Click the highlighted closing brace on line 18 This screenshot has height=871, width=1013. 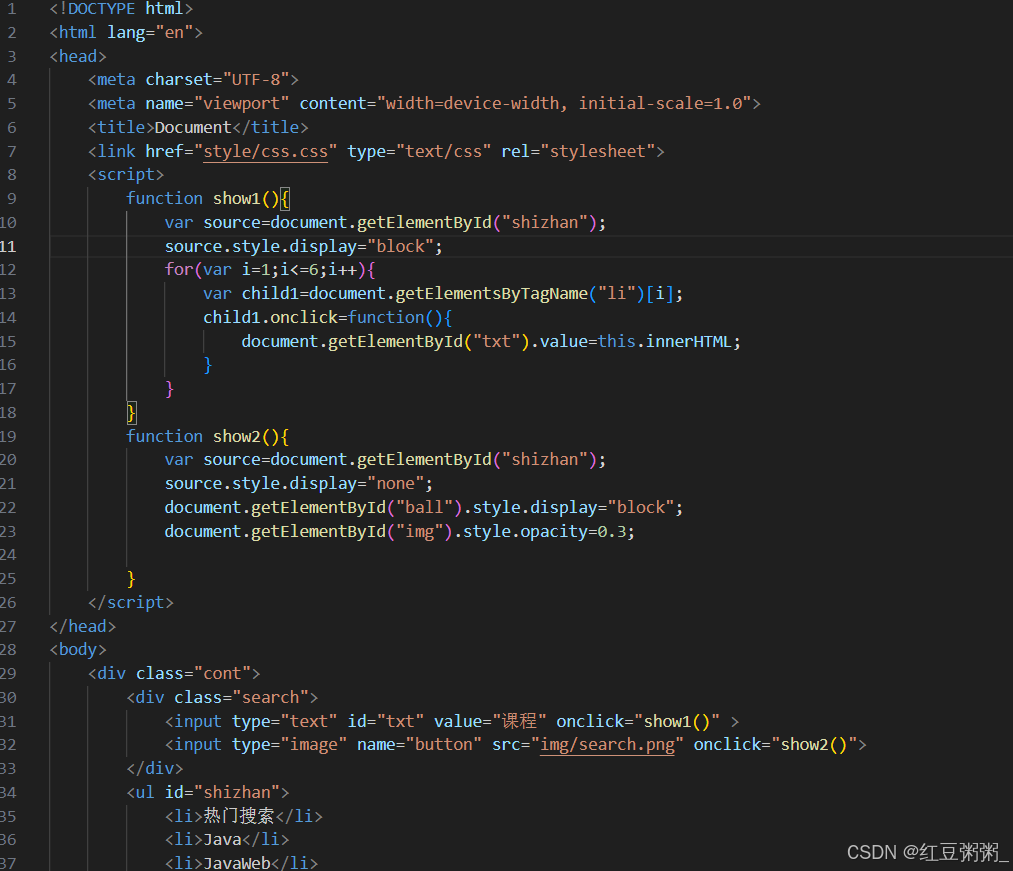(131, 412)
